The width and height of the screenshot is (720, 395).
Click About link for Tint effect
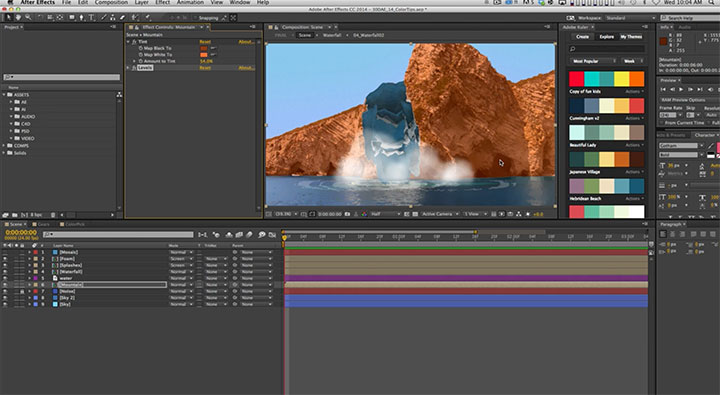click(246, 42)
